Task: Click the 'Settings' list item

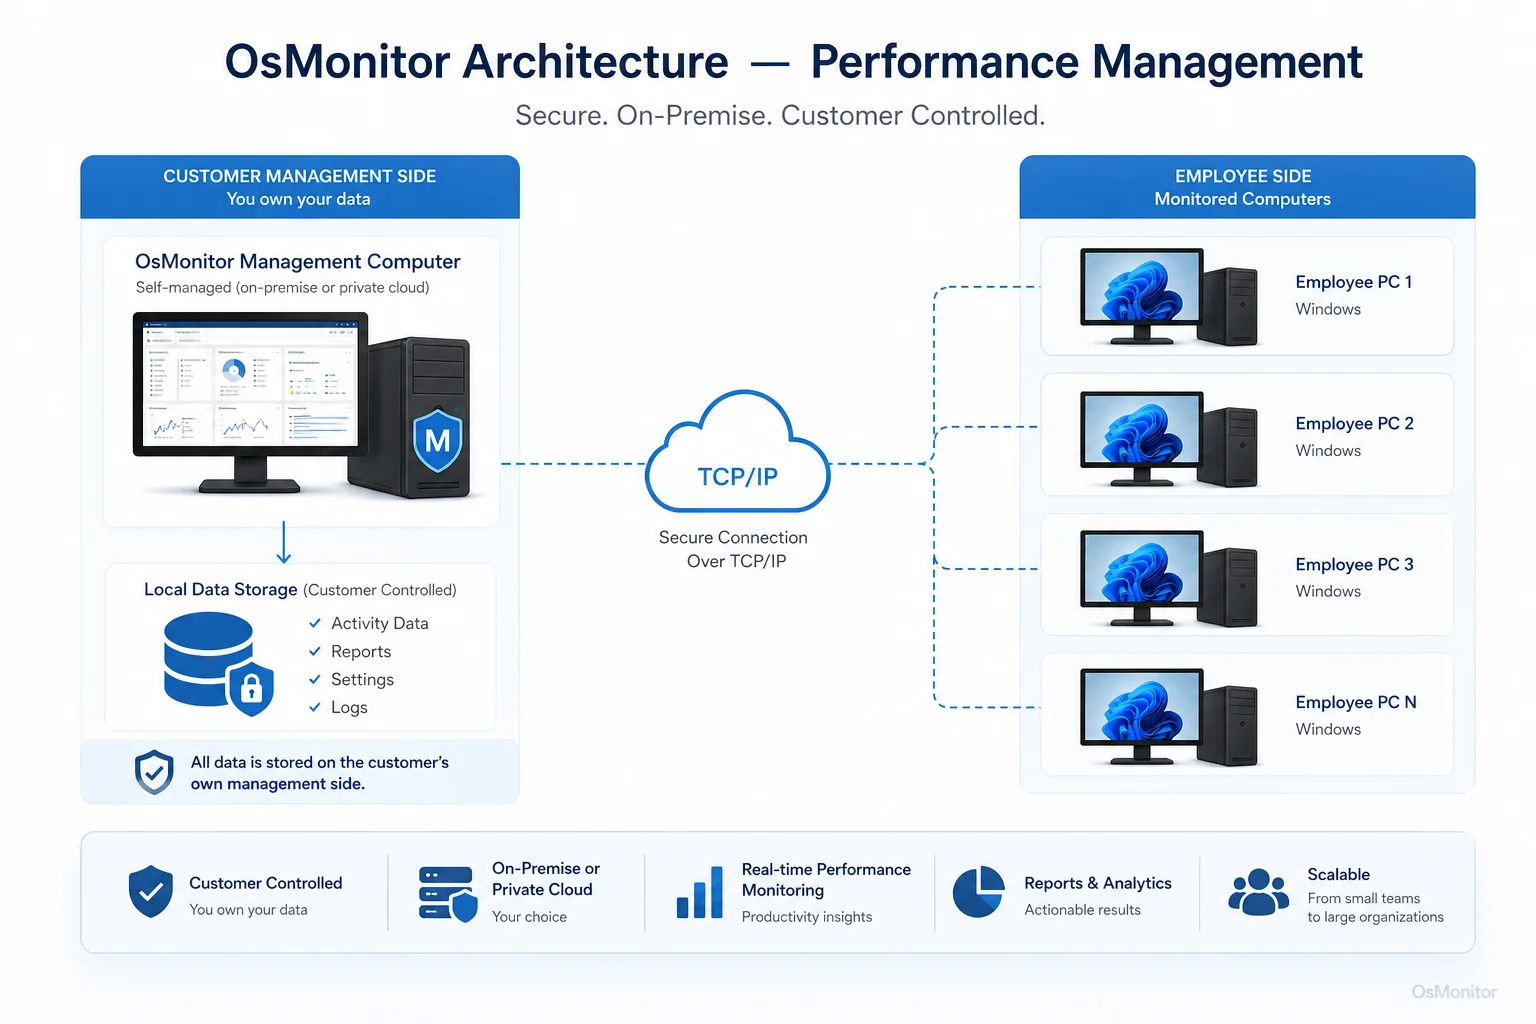Action: 362,679
